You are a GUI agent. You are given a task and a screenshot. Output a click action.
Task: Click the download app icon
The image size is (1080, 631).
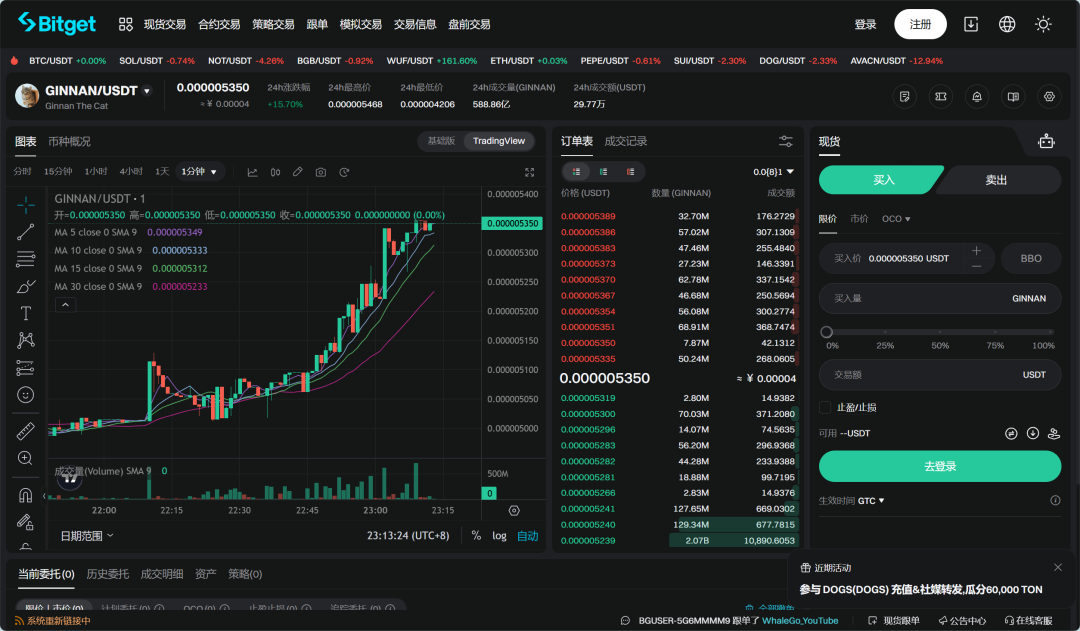(x=970, y=24)
